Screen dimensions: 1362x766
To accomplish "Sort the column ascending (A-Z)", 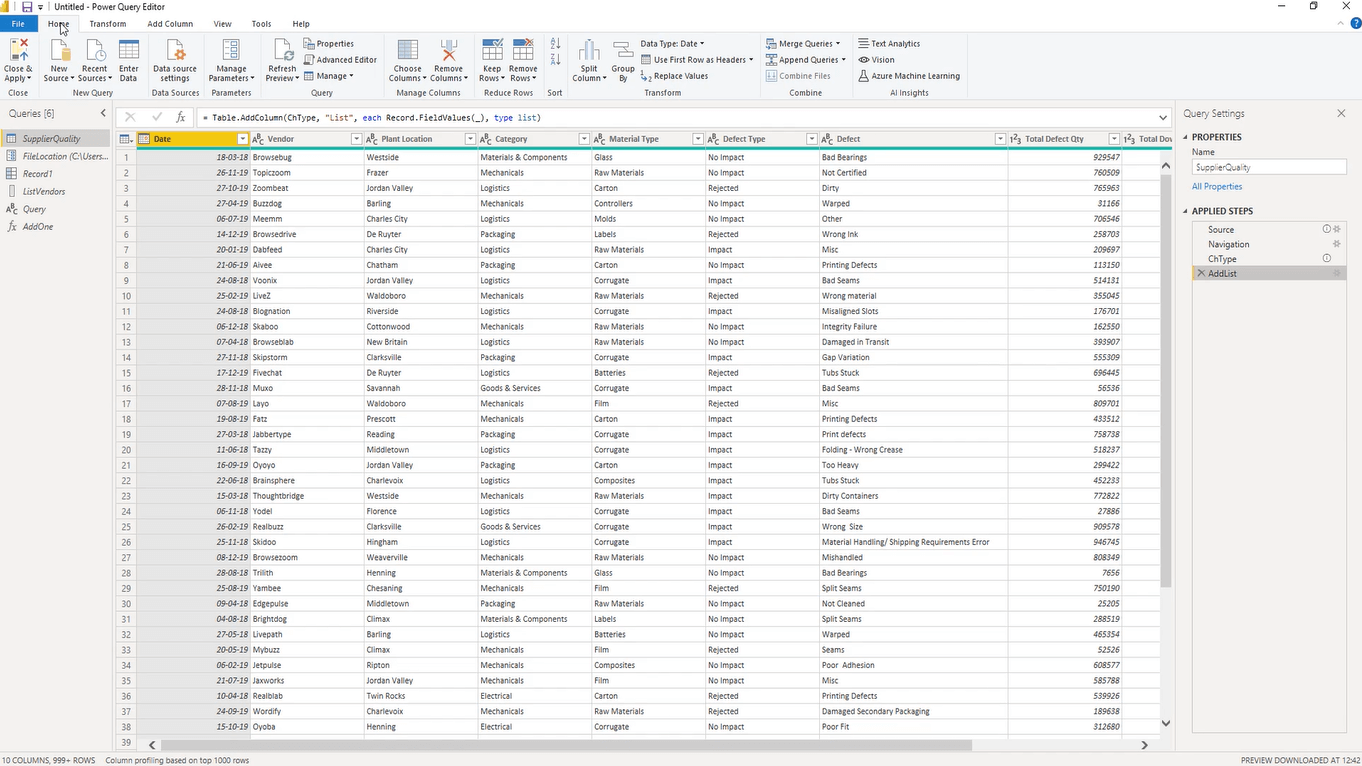I will (x=555, y=44).
